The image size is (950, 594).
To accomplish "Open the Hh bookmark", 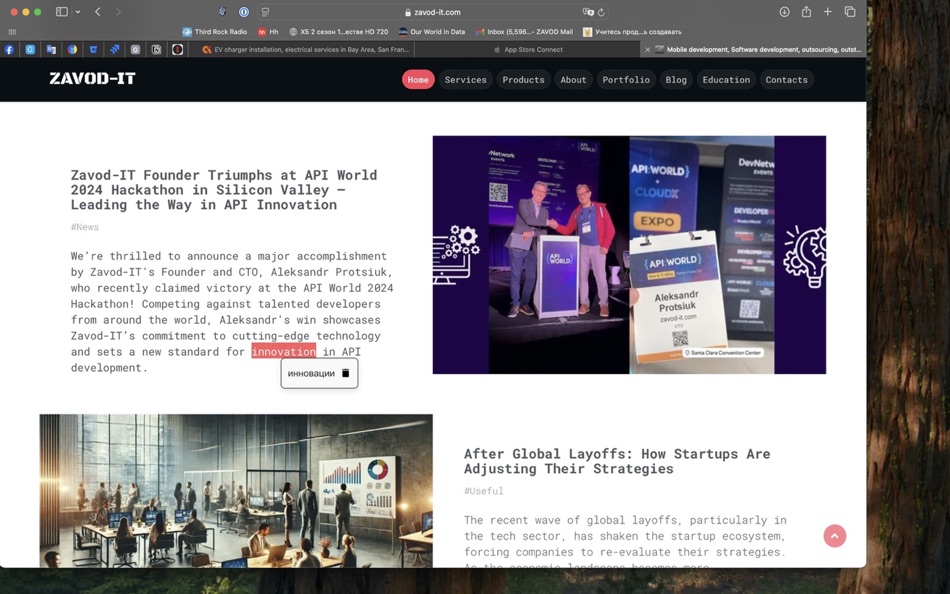I will (x=268, y=32).
